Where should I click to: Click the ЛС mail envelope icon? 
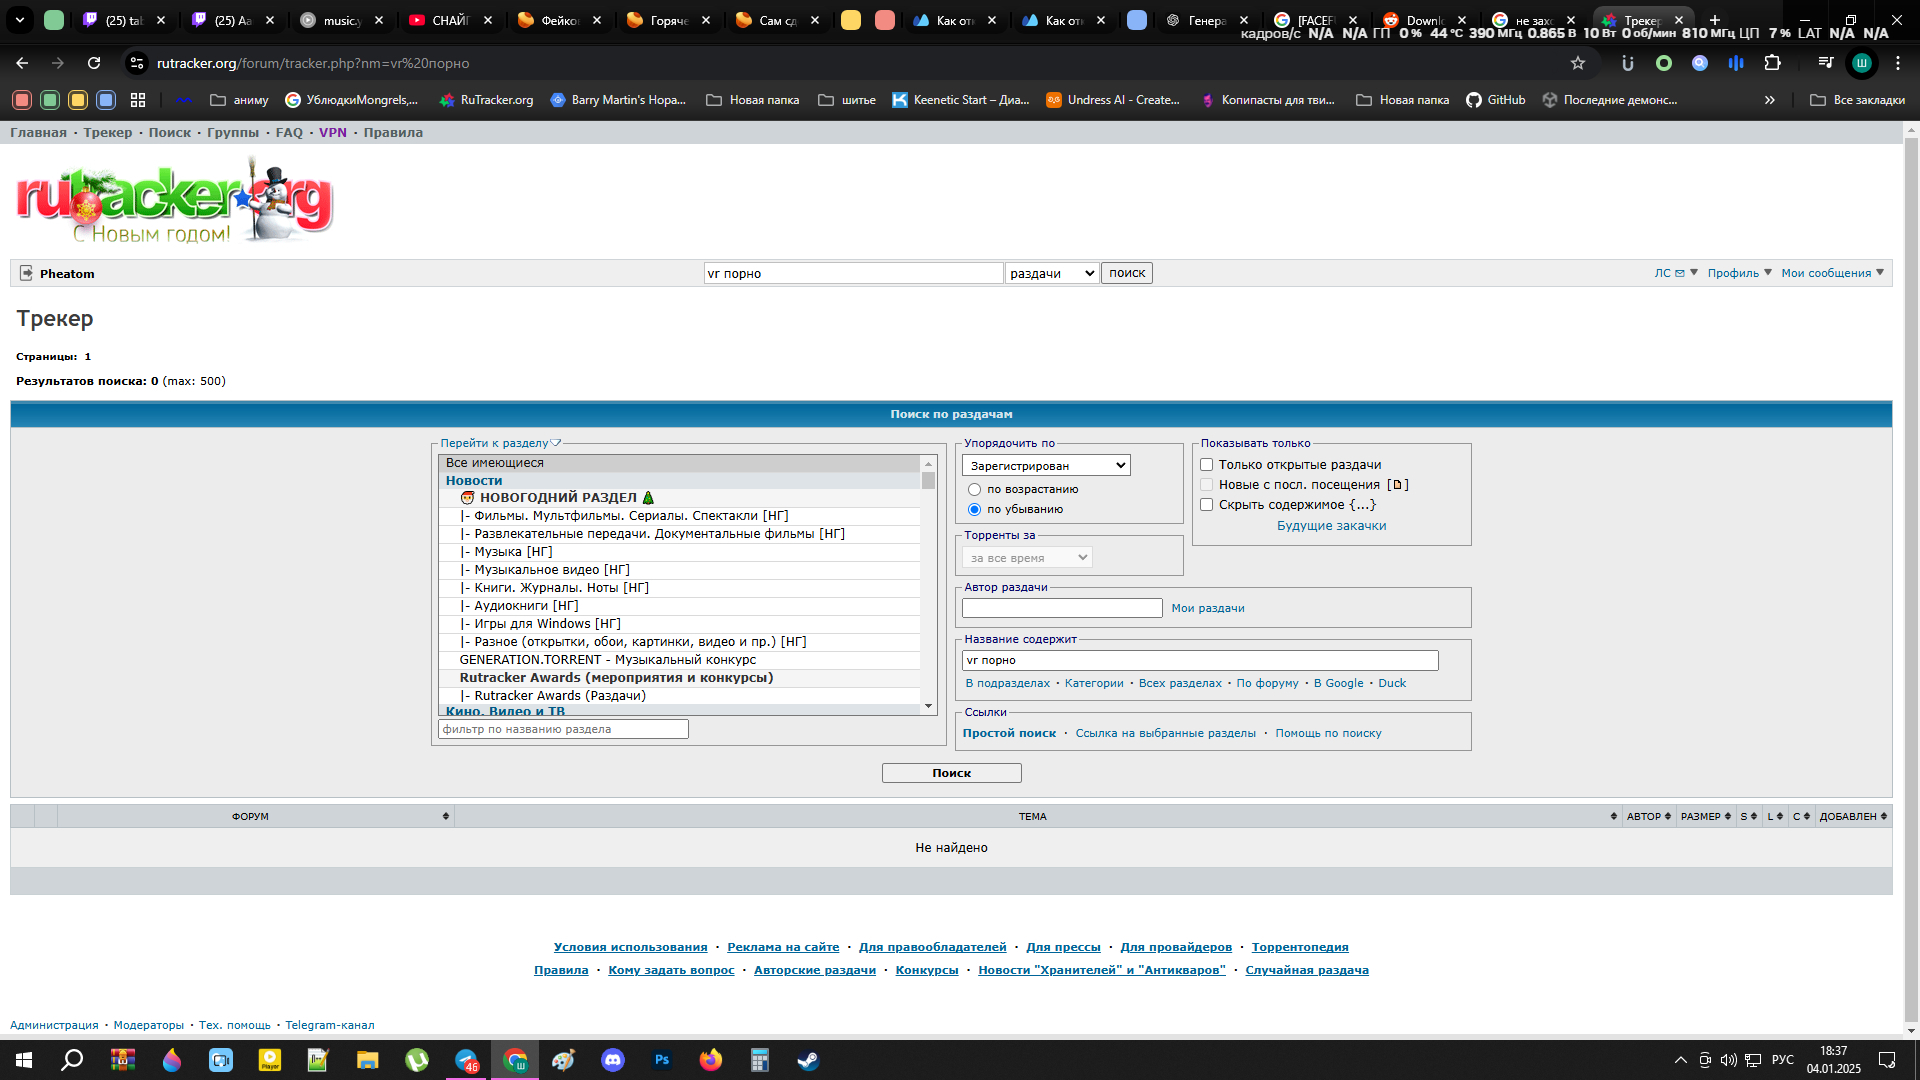pos(1680,273)
